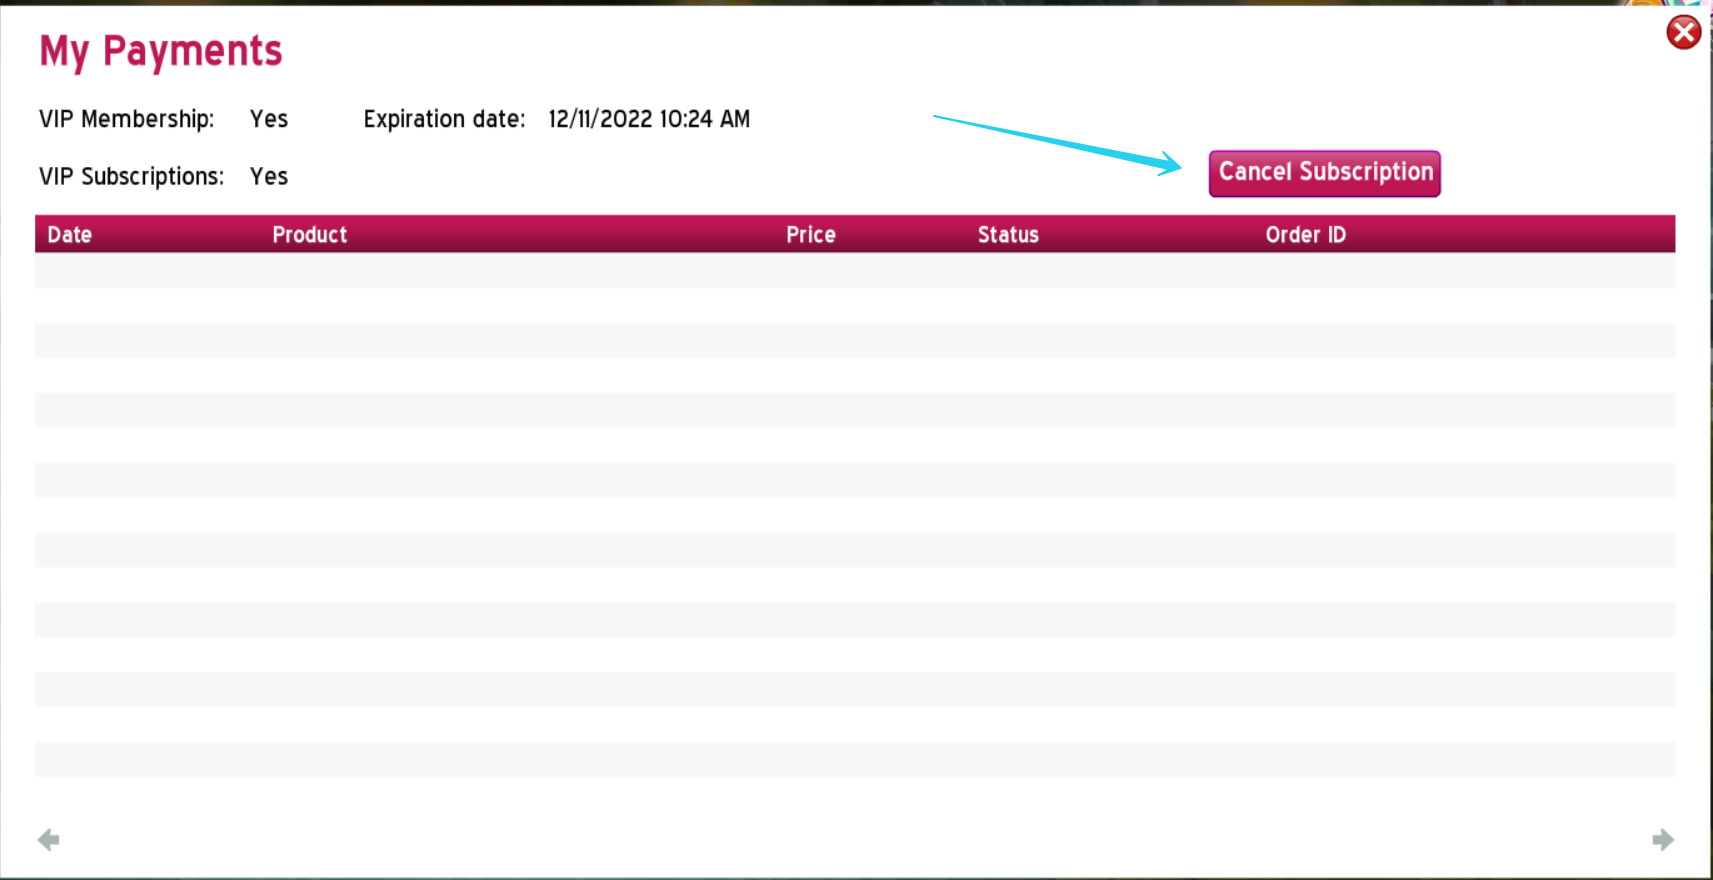
Task: Go to next page with right arrow
Action: [x=1662, y=839]
